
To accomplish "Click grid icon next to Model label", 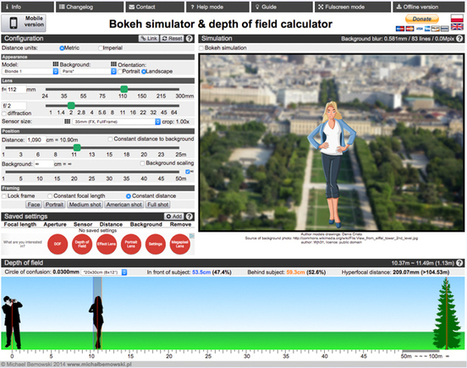I will tap(56, 64).
